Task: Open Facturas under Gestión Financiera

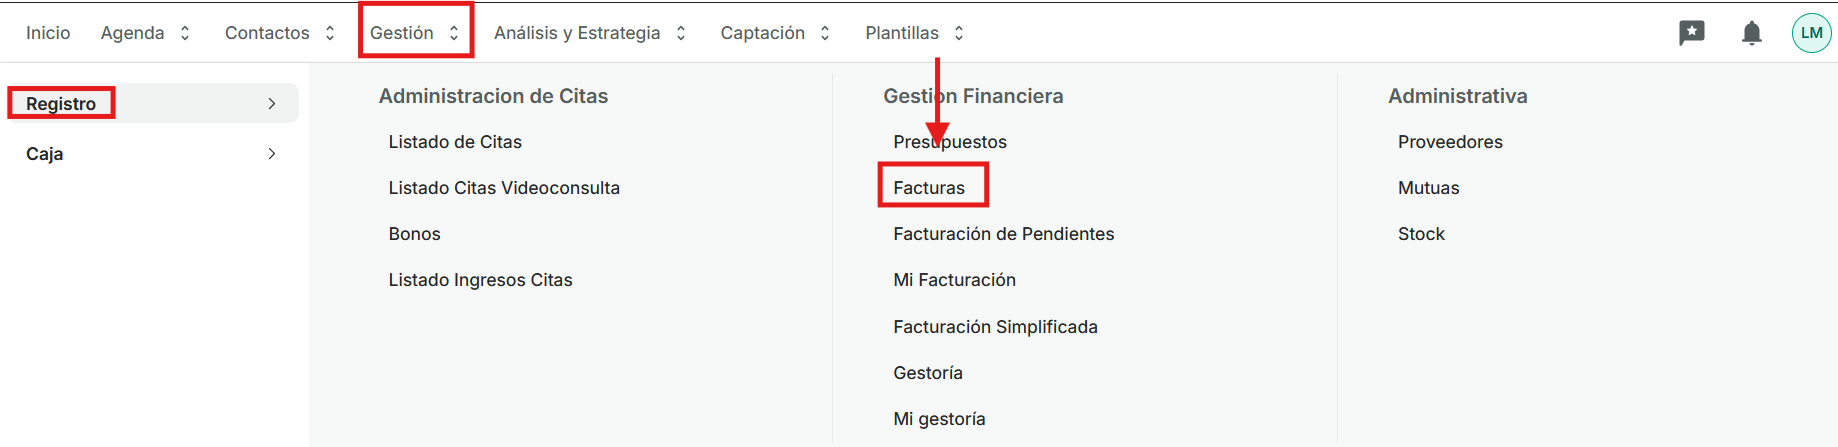Action: (929, 188)
